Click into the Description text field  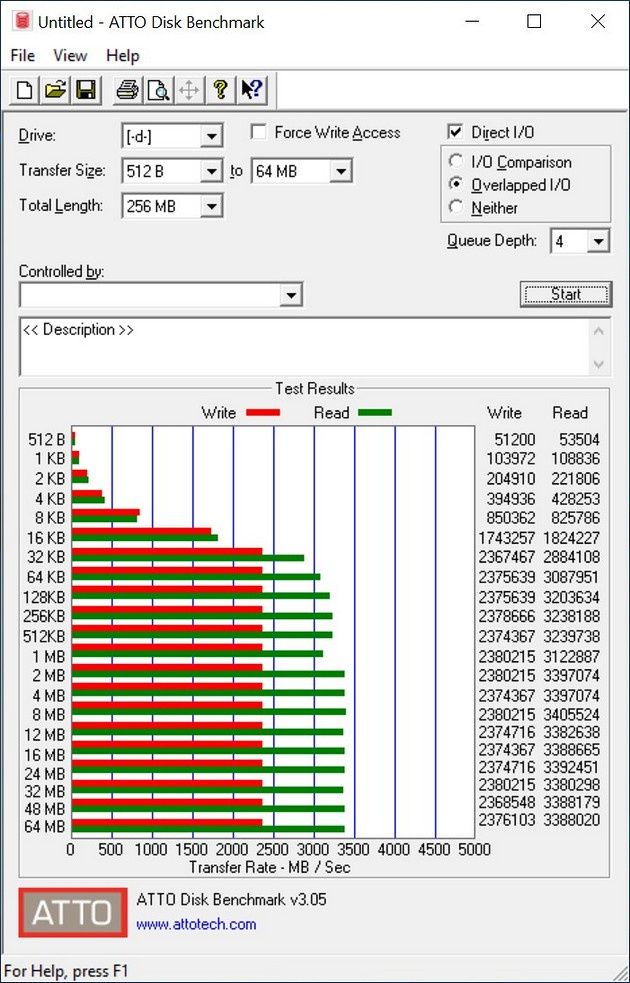pos(306,347)
